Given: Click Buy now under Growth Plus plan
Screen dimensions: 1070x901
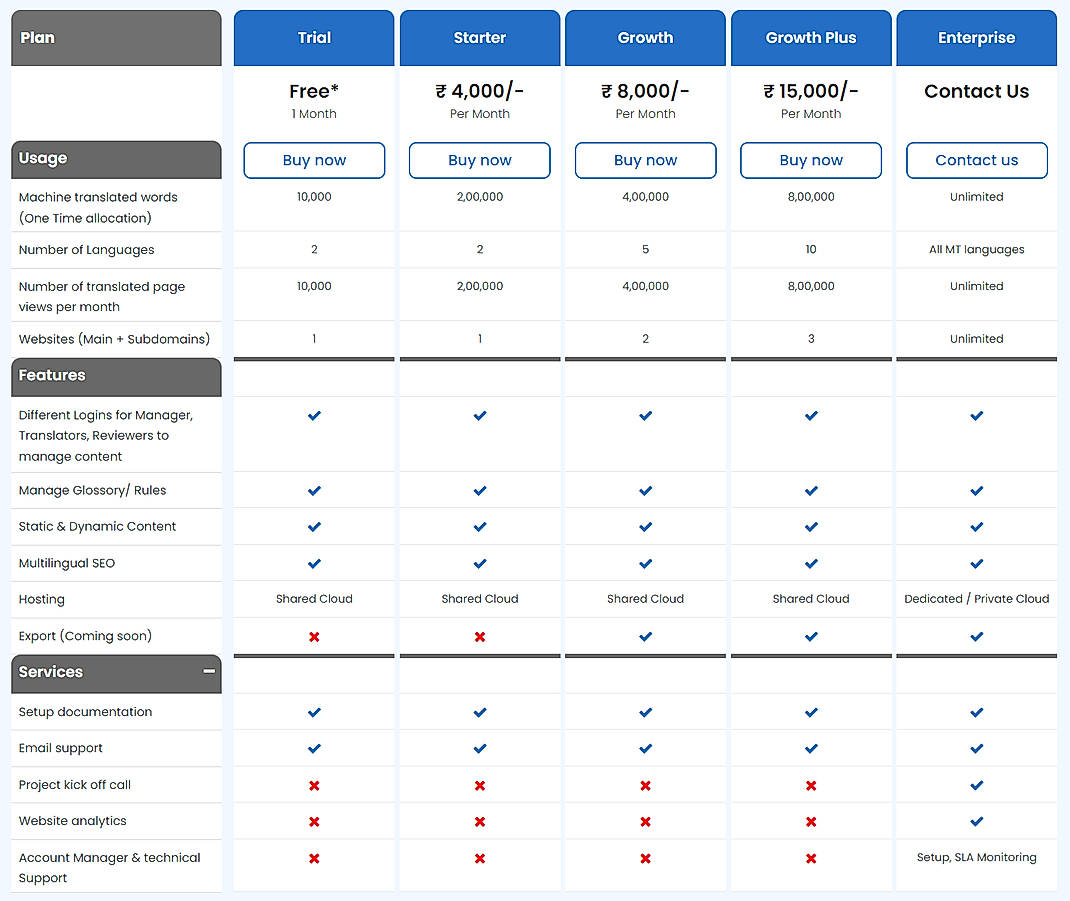Looking at the screenshot, I should point(811,160).
